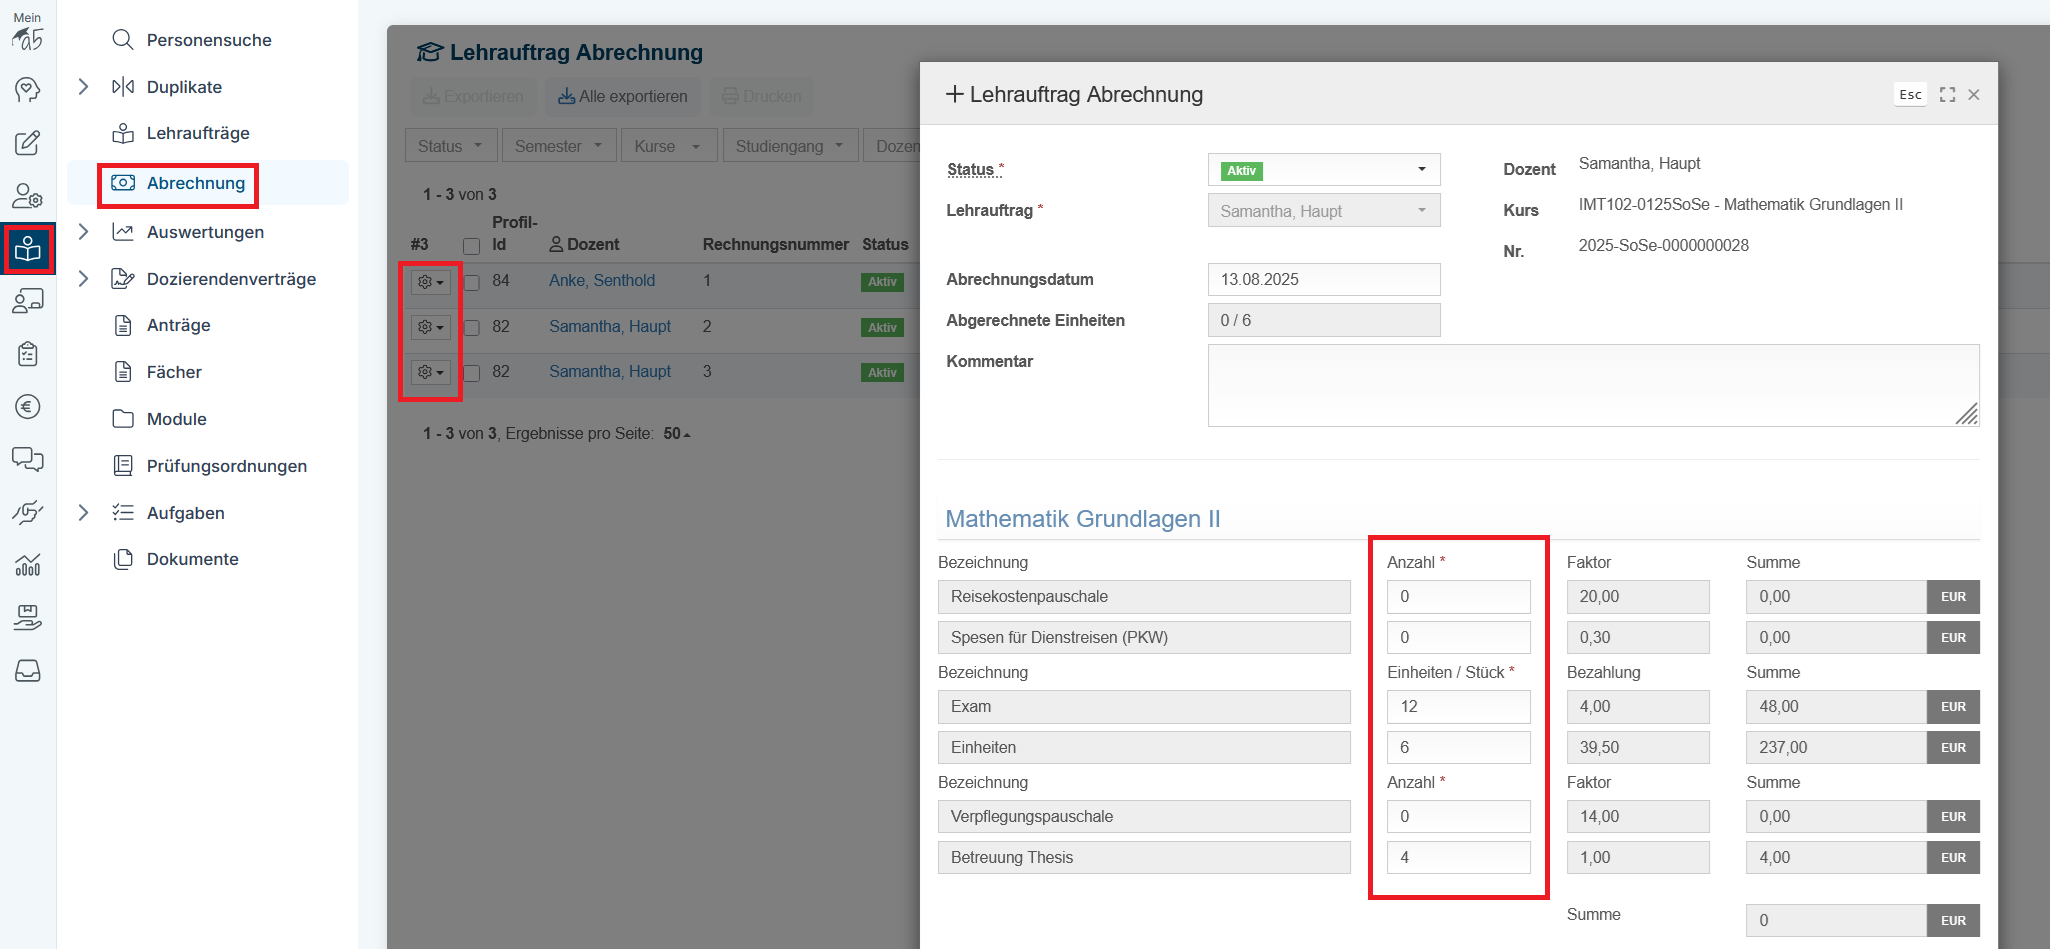Open the clipboard icon in left sidebar
Viewport: 2050px width, 949px height.
[28, 353]
